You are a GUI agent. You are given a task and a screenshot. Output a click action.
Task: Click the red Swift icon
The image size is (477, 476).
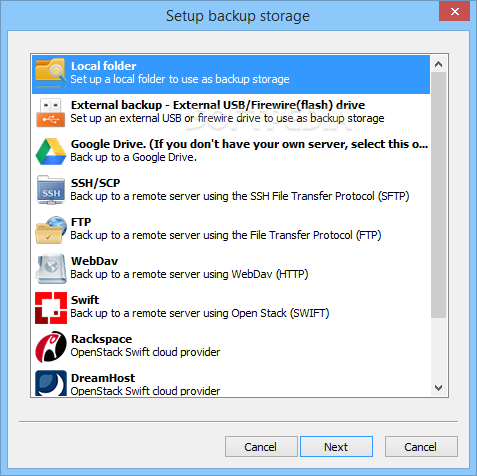51,308
